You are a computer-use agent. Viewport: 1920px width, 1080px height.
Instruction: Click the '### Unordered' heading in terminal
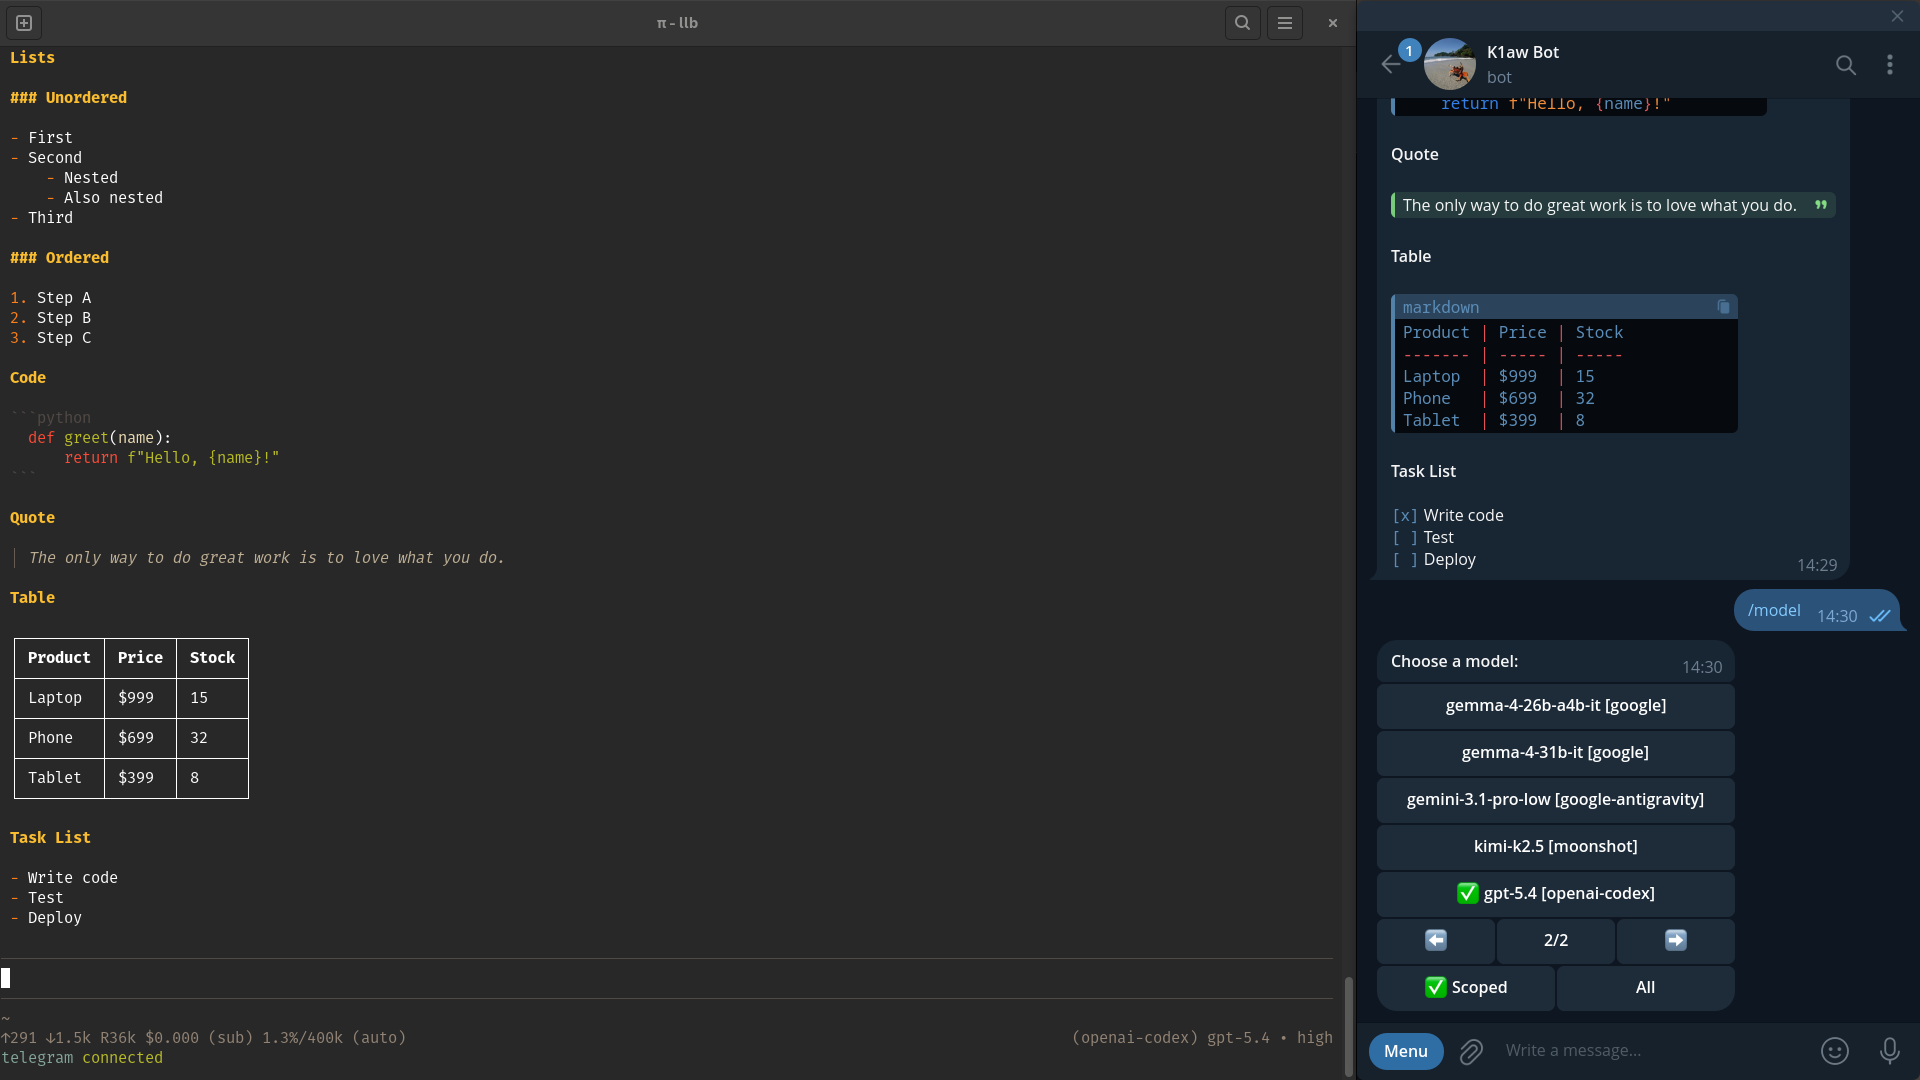pyautogui.click(x=68, y=98)
